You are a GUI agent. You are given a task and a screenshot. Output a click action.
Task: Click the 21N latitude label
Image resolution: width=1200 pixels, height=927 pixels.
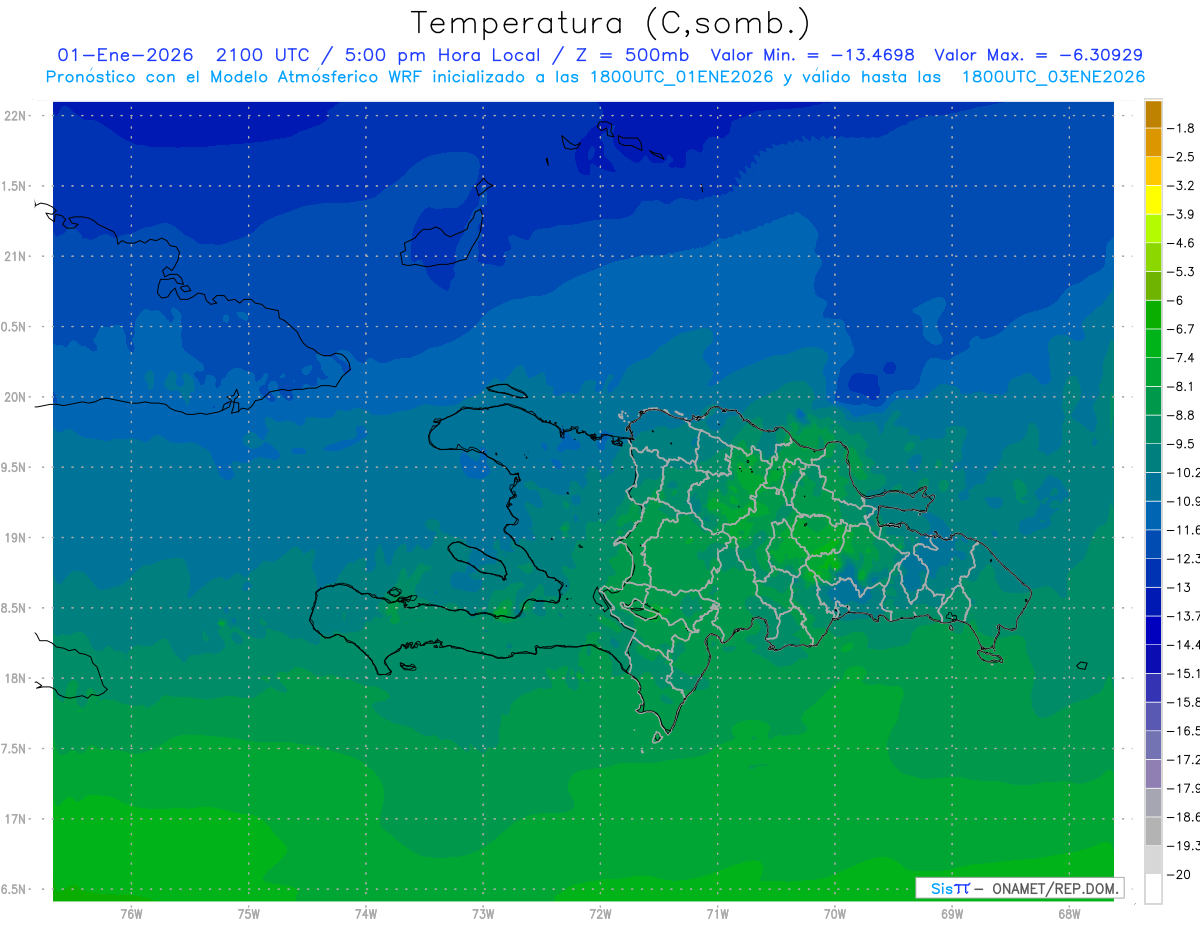coord(16,257)
